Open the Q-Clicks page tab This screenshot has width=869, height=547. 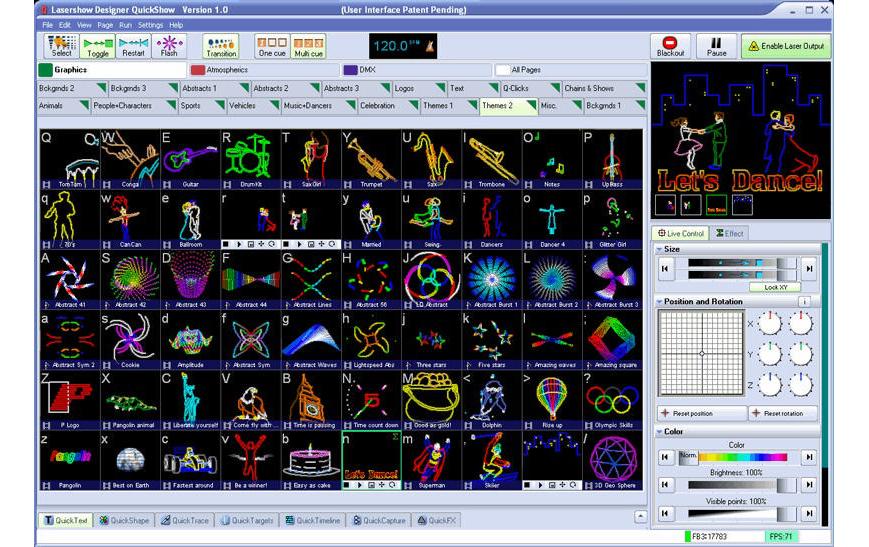(531, 88)
